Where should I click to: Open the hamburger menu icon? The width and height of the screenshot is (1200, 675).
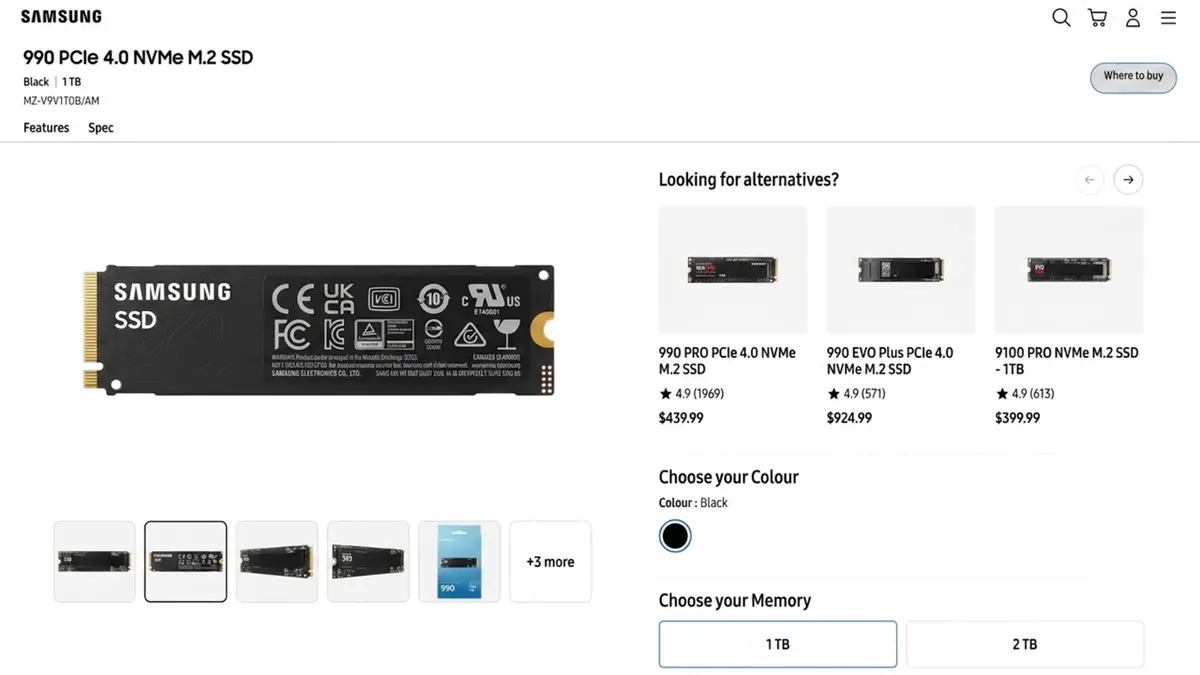[1168, 17]
